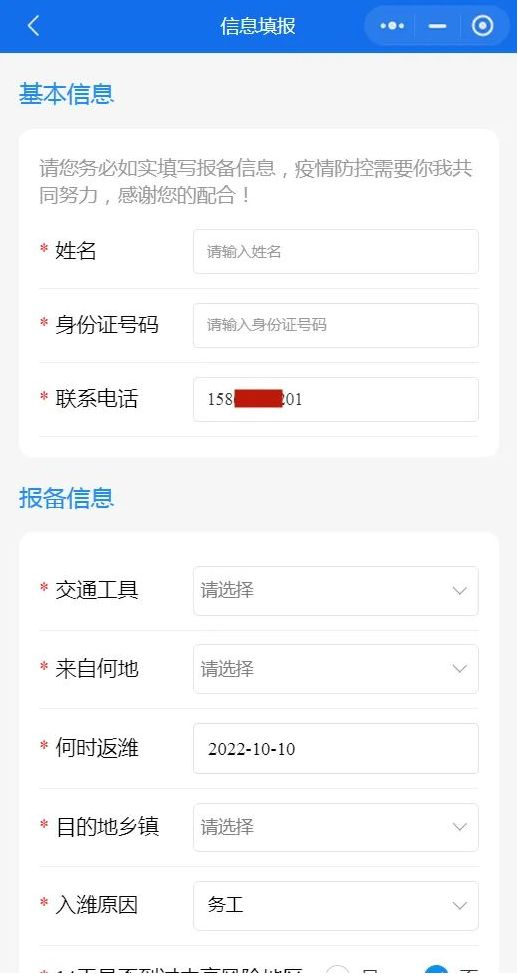The image size is (518, 976).
Task: Focus the 姓名 input field
Action: click(336, 251)
